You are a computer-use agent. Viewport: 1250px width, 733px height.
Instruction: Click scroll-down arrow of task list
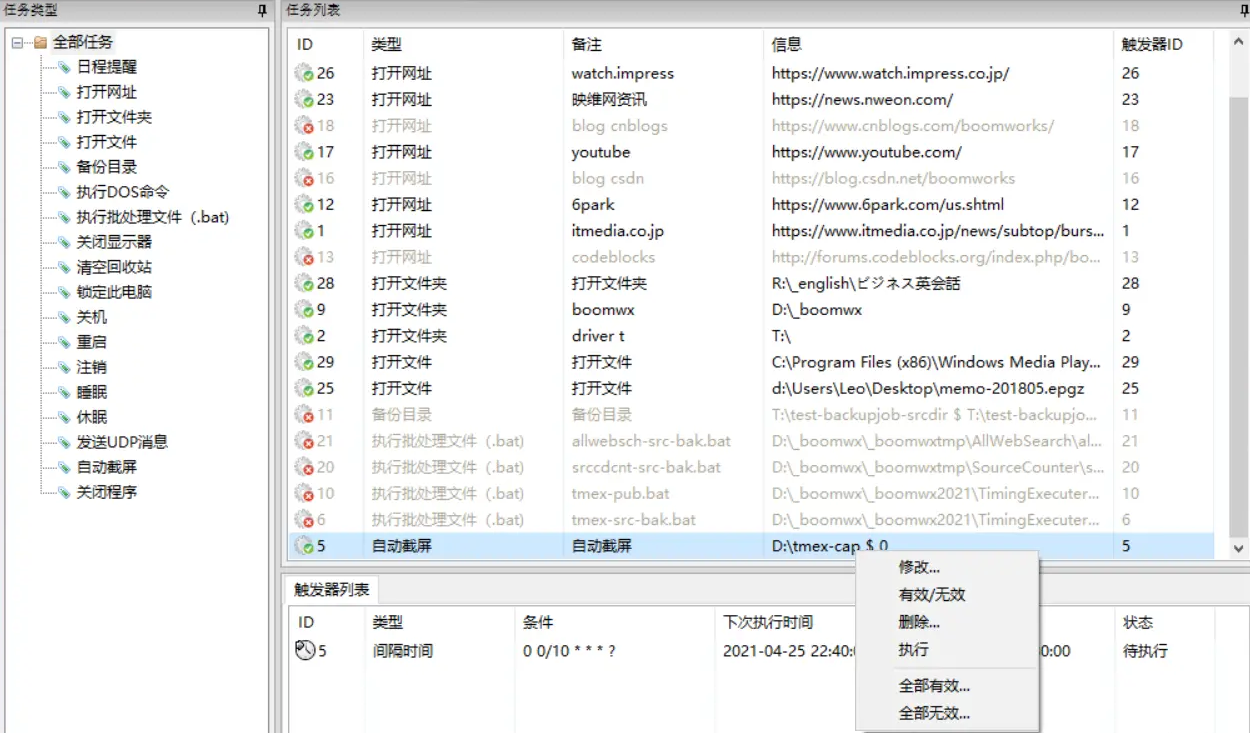tap(1239, 548)
